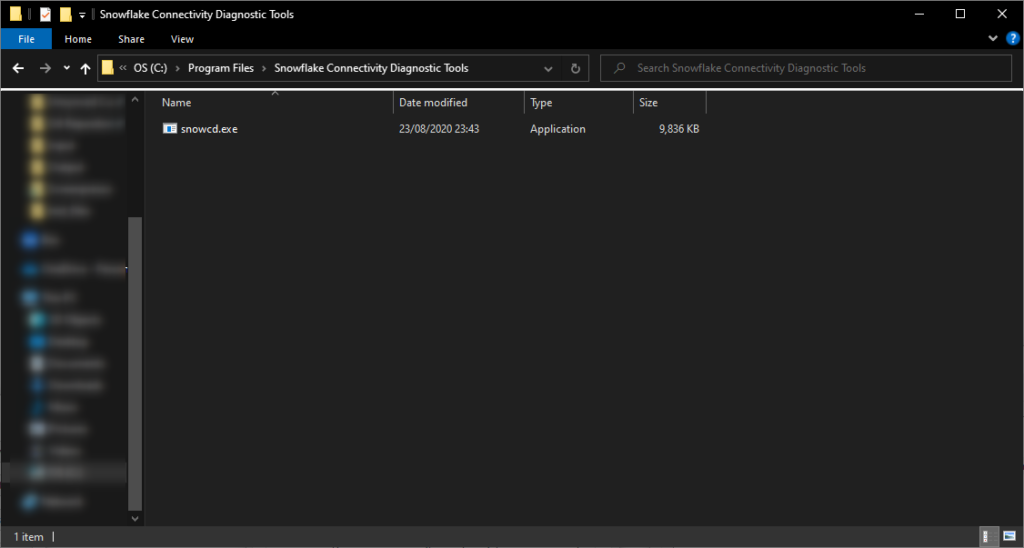Switch to the View ribbon tab
Image resolution: width=1024 pixels, height=548 pixels.
click(182, 39)
